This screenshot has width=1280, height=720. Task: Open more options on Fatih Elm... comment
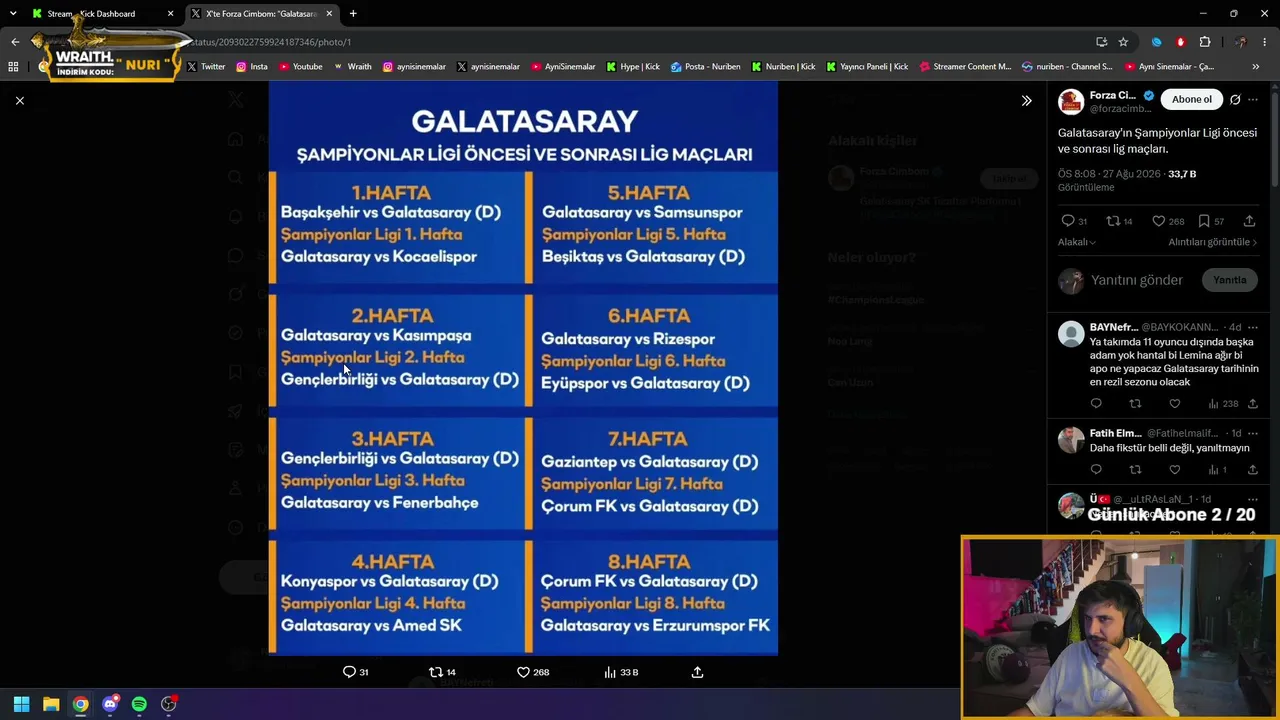(x=1253, y=433)
